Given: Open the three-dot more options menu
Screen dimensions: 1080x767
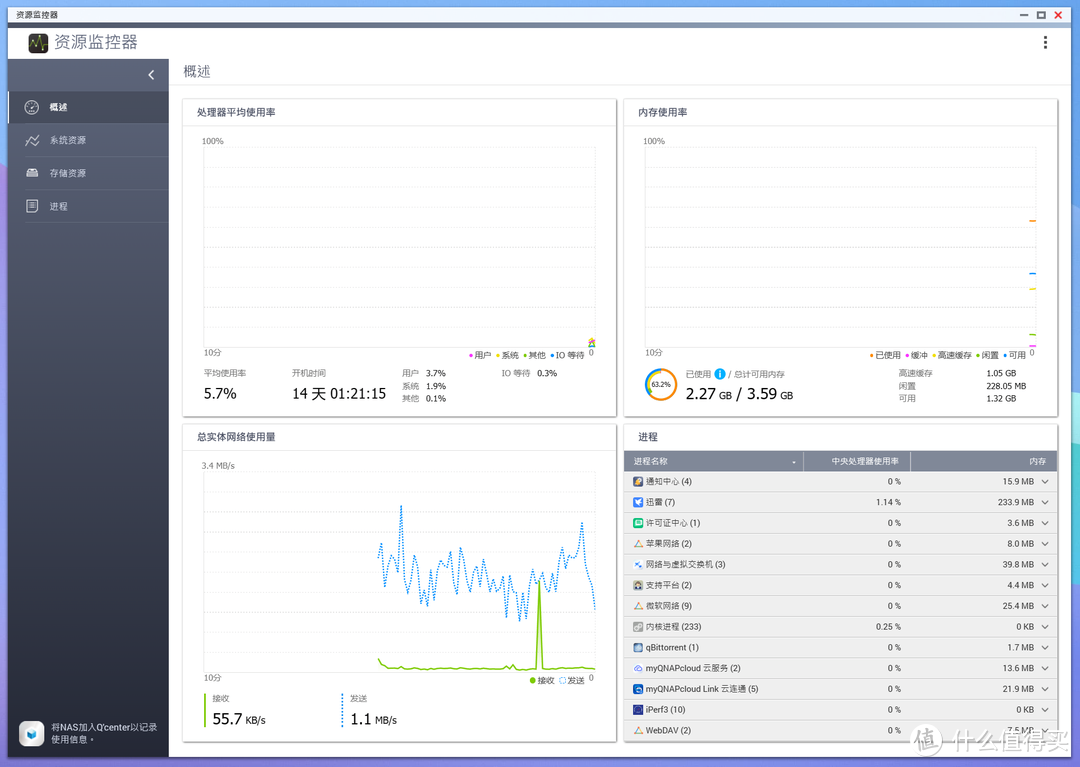Looking at the screenshot, I should click(x=1045, y=43).
